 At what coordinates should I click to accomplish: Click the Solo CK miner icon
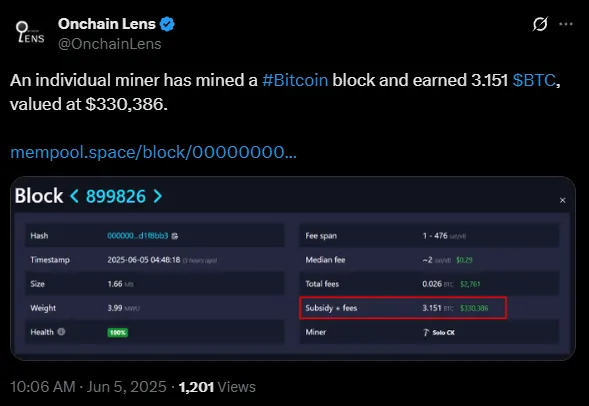[x=426, y=332]
